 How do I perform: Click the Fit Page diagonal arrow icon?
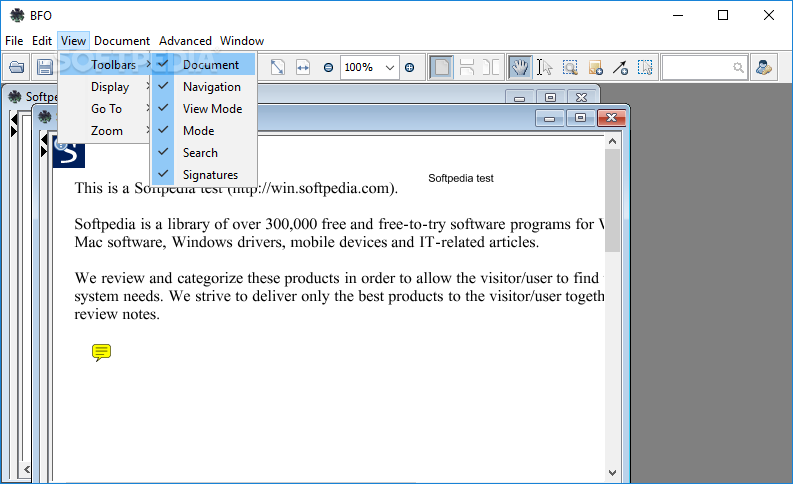click(x=278, y=67)
